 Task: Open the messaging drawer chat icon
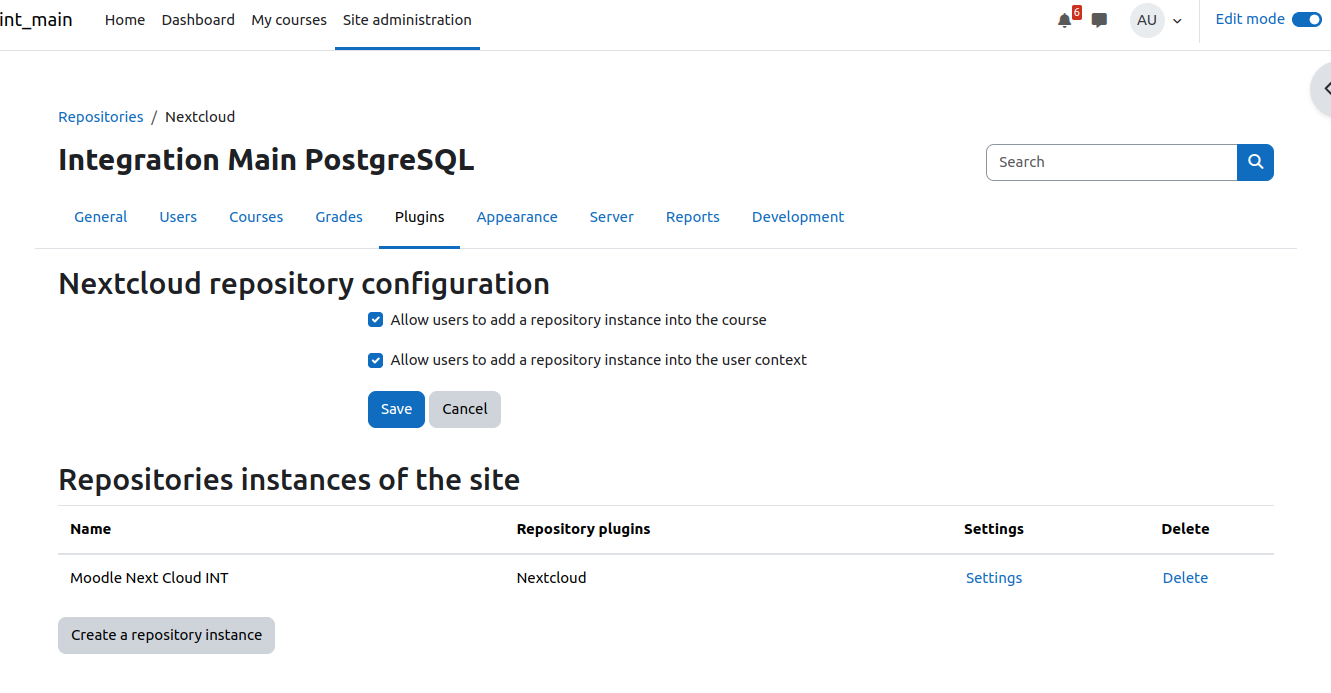[1099, 20]
